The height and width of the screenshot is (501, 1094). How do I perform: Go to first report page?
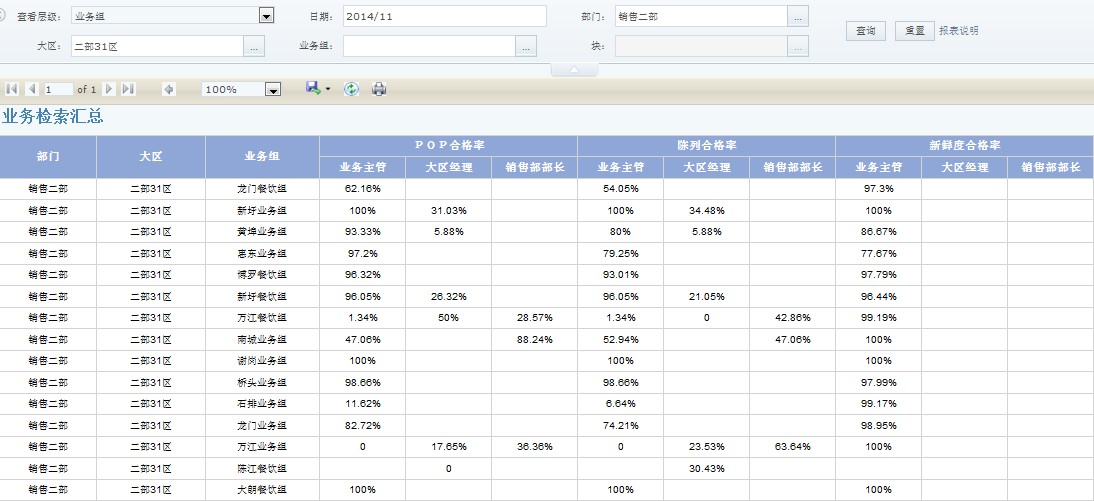12,89
